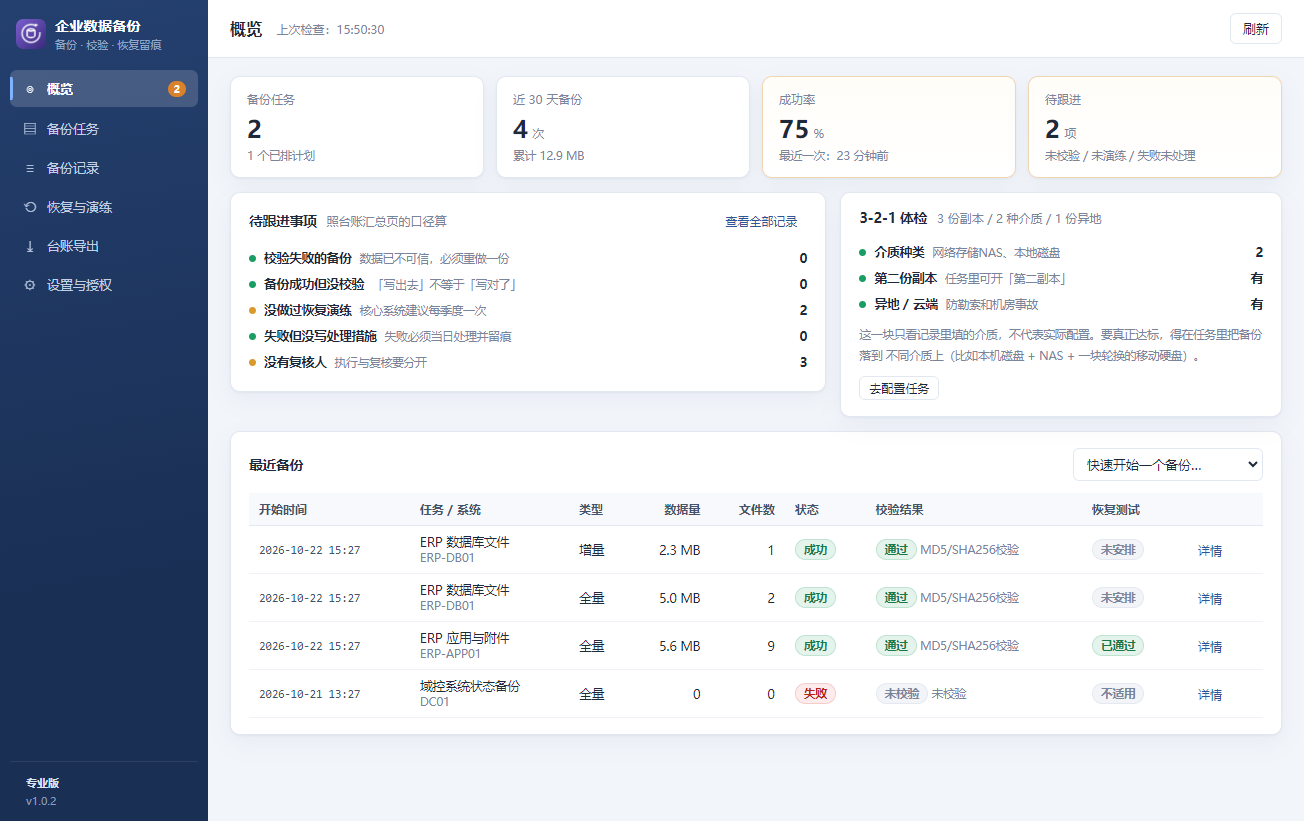Click the 设置与授权 gear icon

coord(30,285)
